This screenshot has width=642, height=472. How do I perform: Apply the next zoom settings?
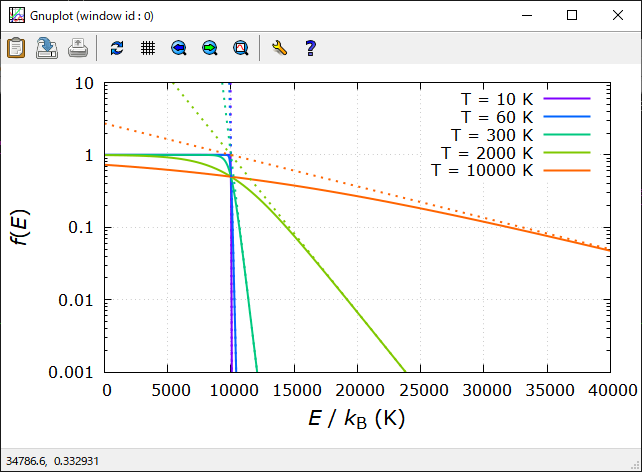click(209, 47)
